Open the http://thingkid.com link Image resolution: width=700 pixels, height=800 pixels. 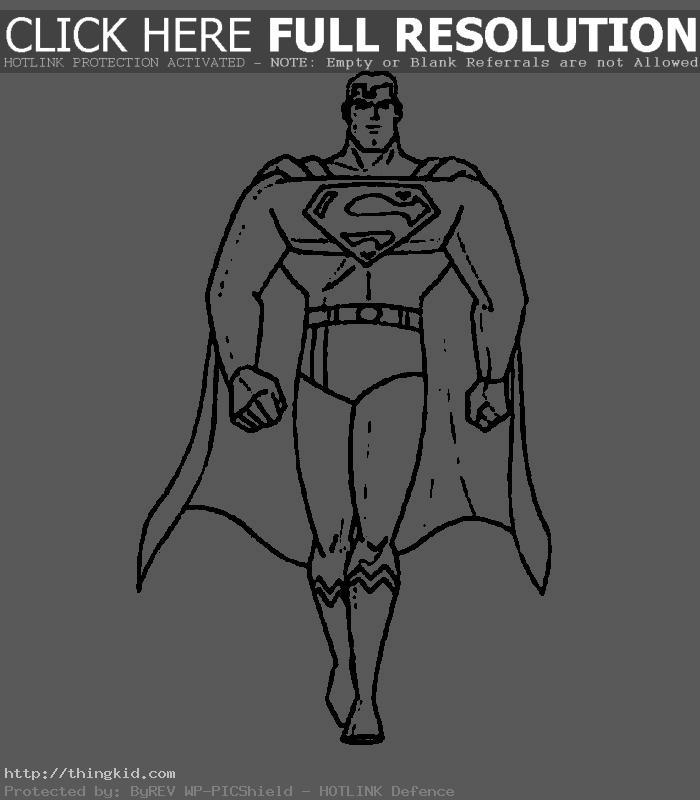point(90,773)
